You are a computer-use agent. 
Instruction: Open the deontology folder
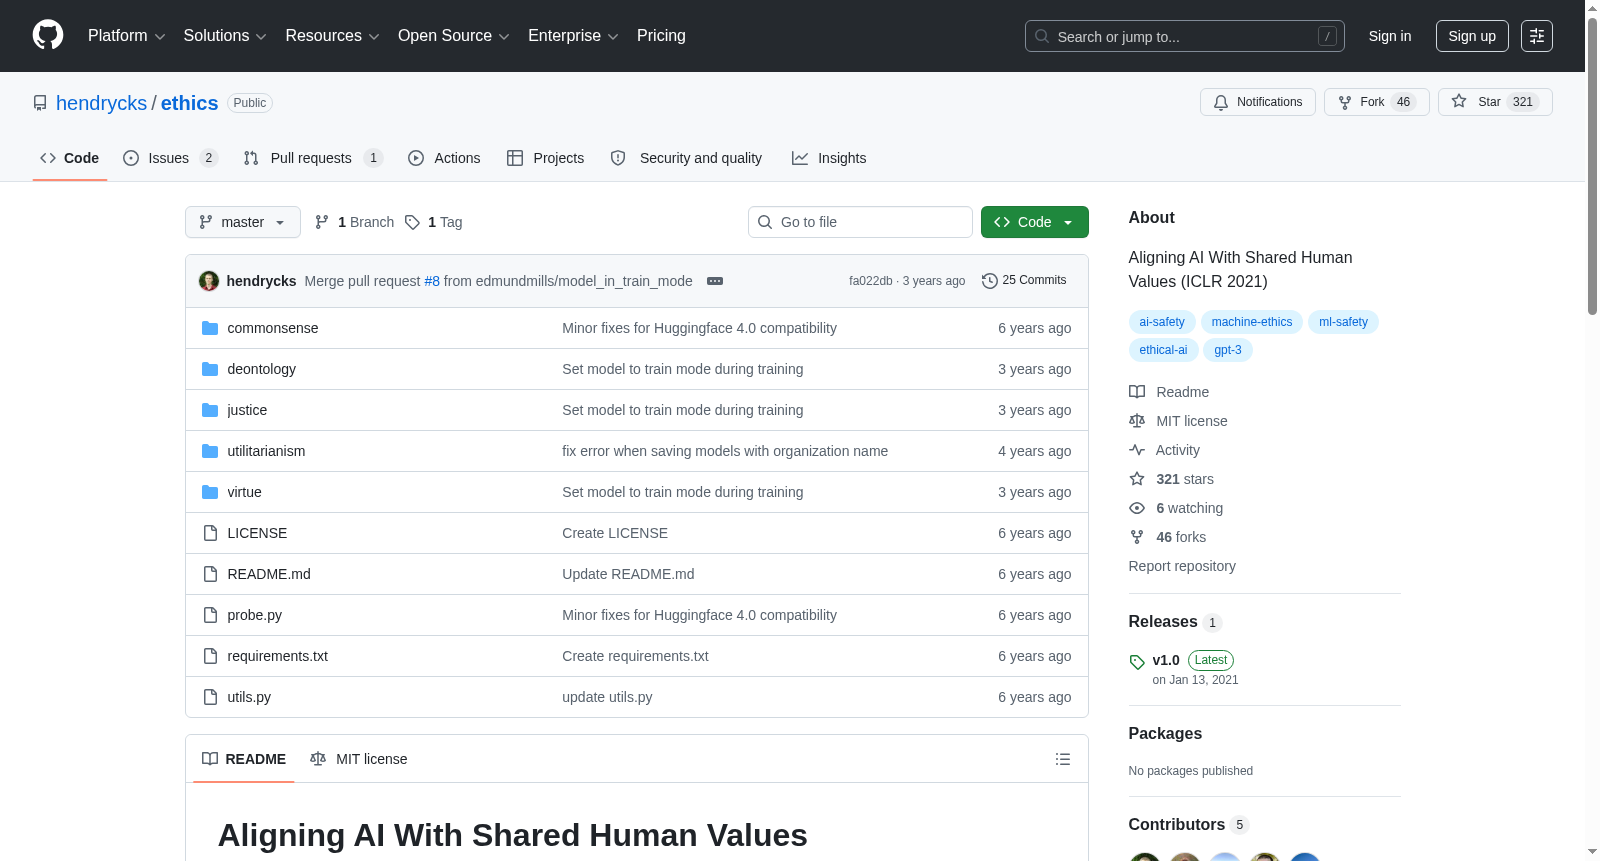(x=262, y=369)
